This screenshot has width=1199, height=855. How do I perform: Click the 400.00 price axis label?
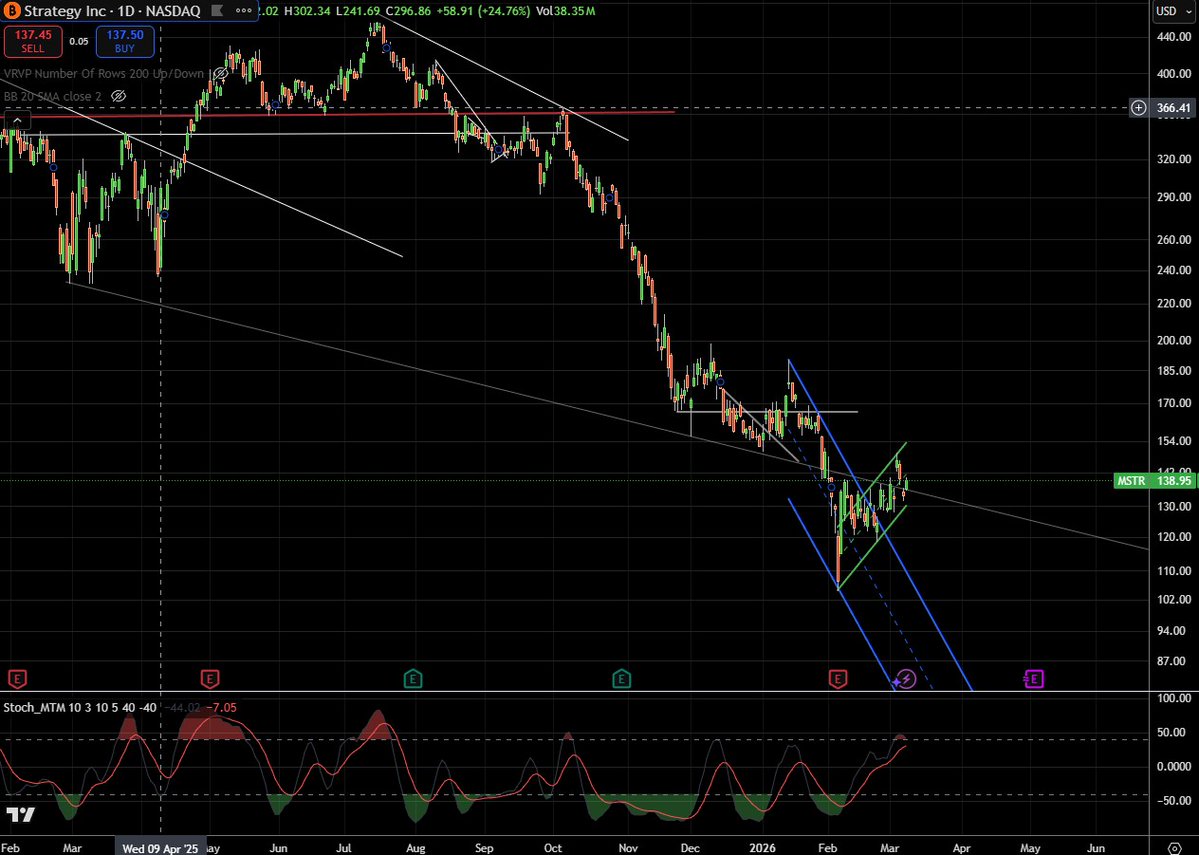pyautogui.click(x=1174, y=74)
